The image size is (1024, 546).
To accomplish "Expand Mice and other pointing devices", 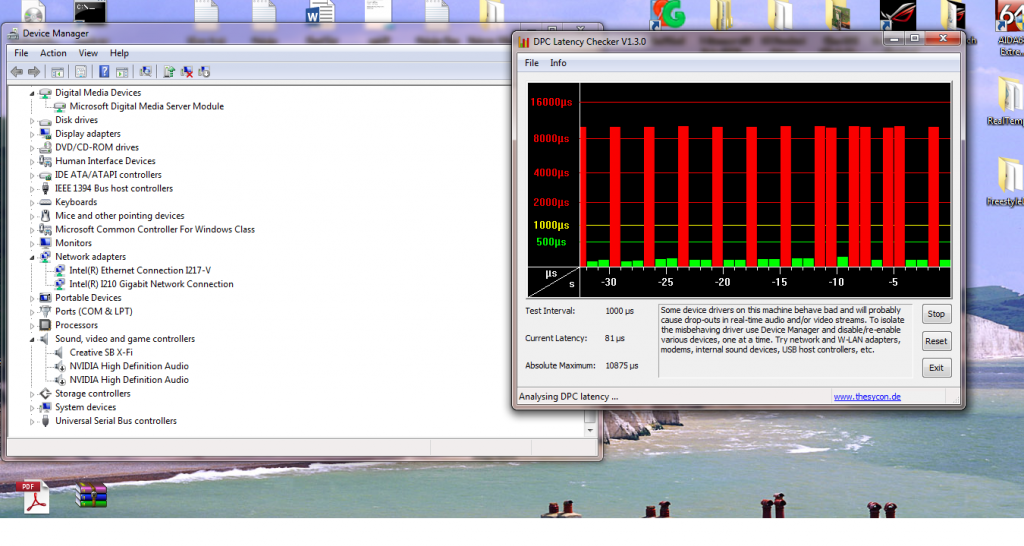I will [x=31, y=217].
